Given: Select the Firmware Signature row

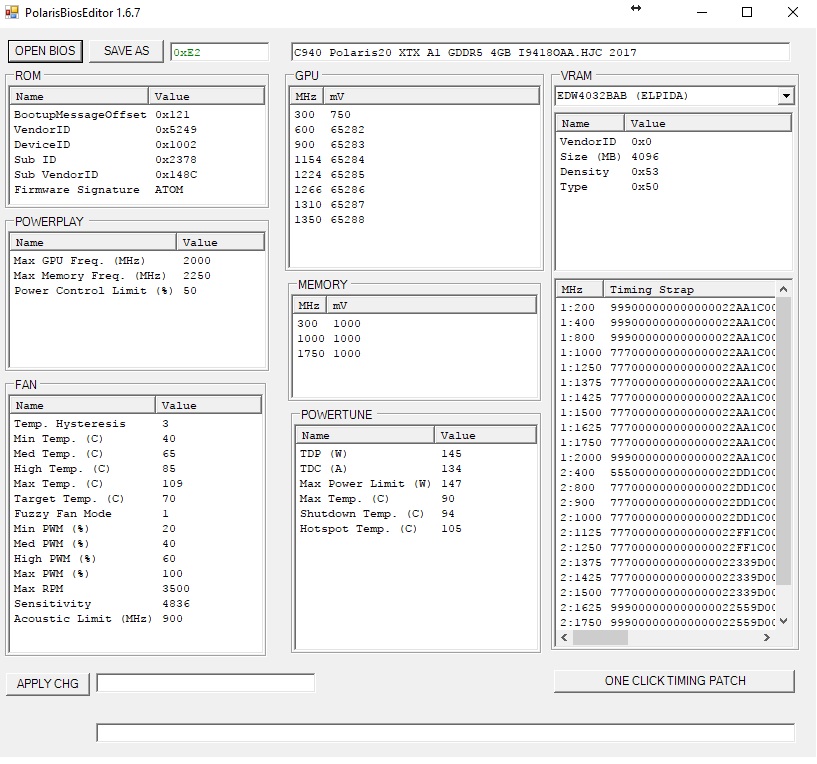Looking at the screenshot, I should pyautogui.click(x=137, y=190).
